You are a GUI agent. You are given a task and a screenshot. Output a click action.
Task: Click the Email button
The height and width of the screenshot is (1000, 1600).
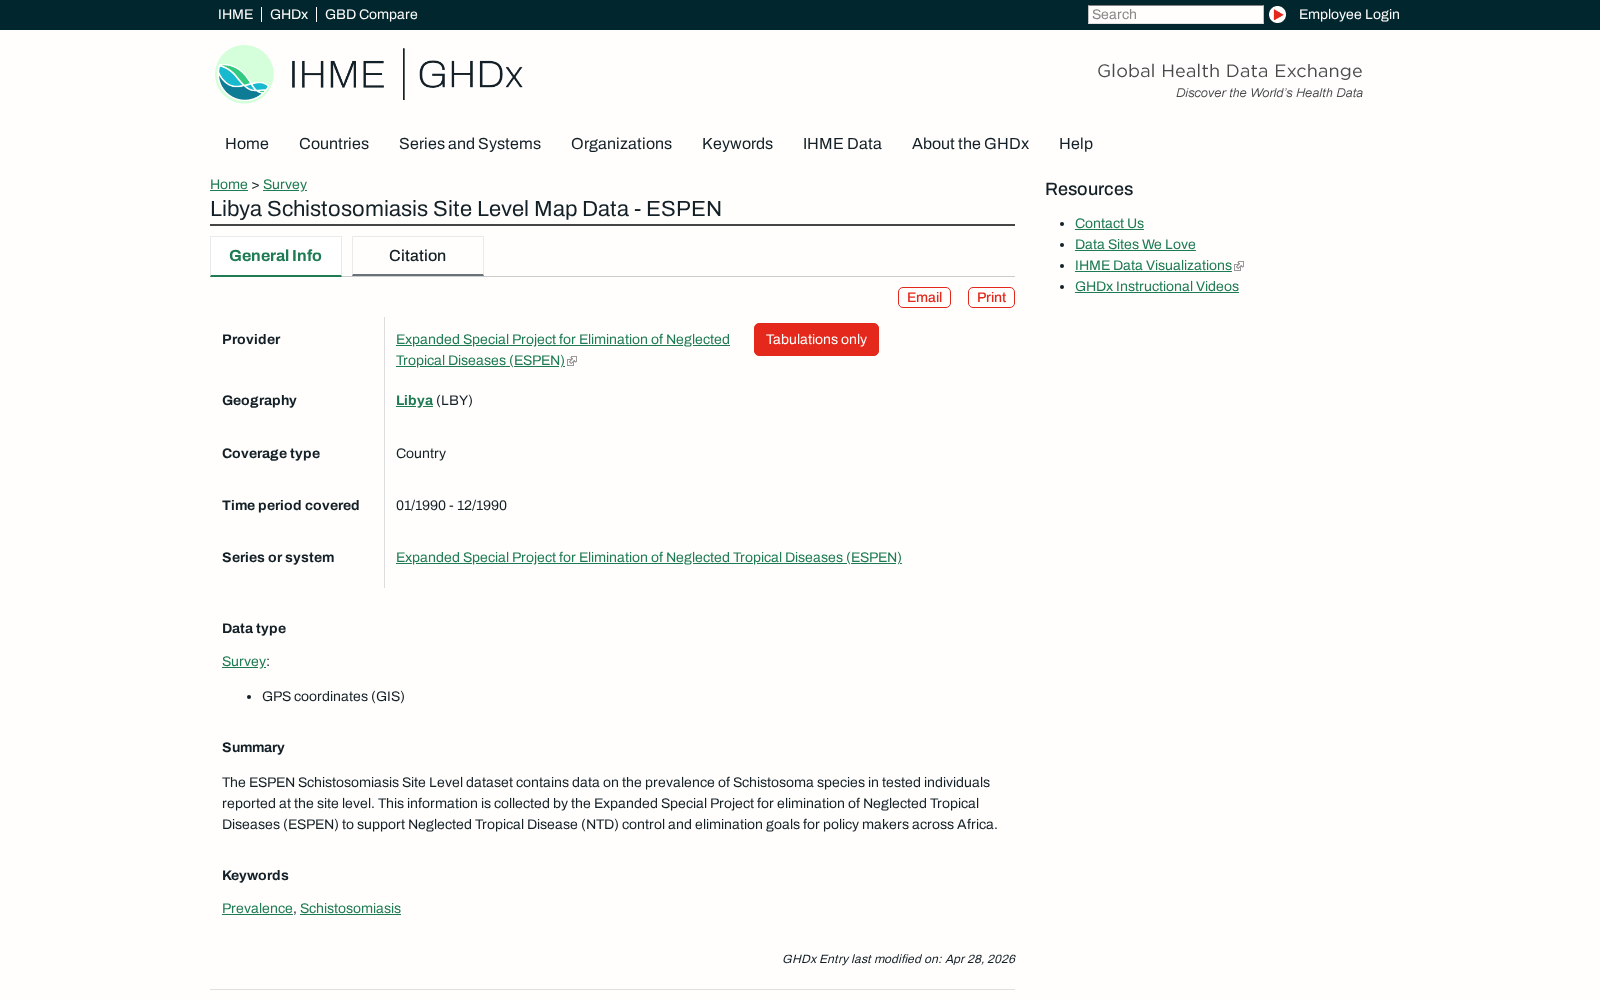(x=924, y=298)
